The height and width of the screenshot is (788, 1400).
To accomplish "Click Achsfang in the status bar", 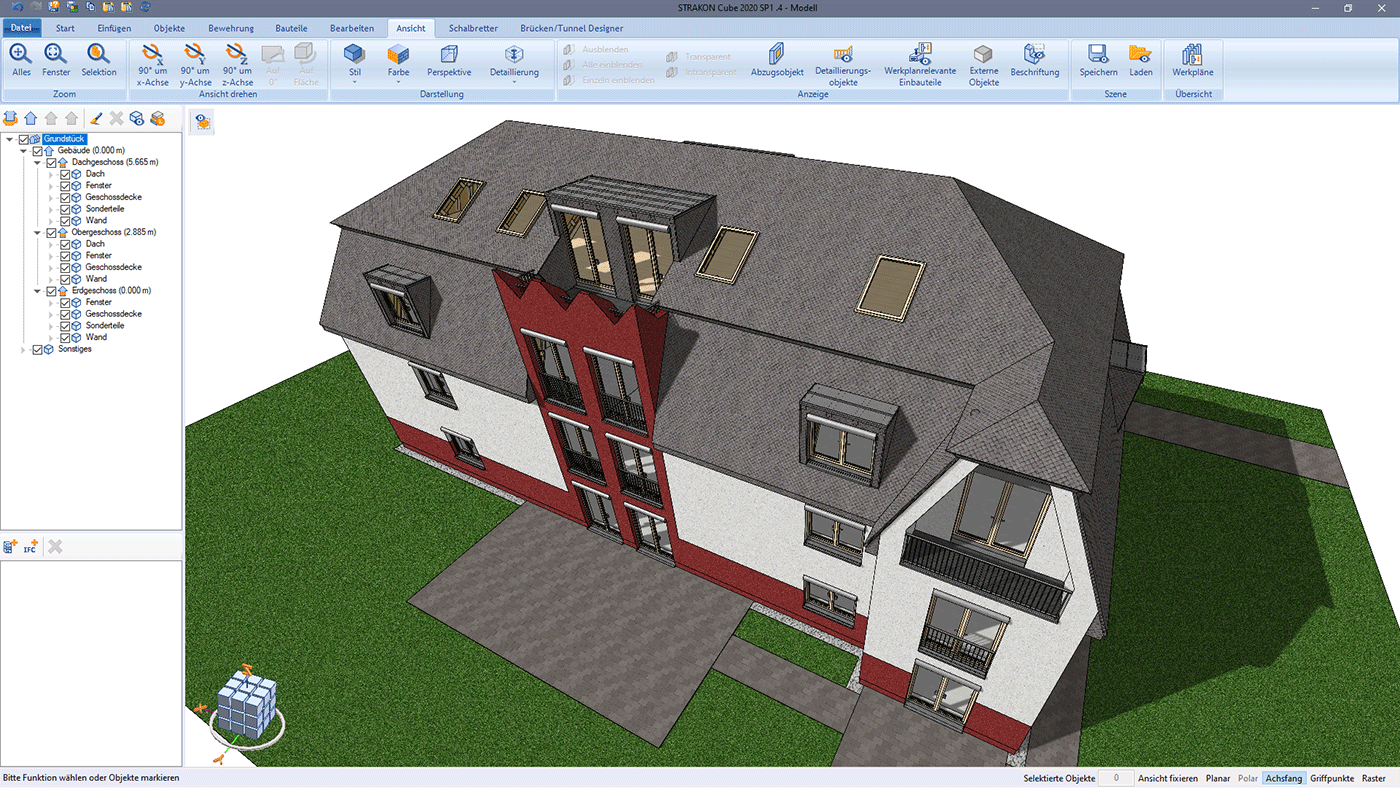I will pos(1283,778).
